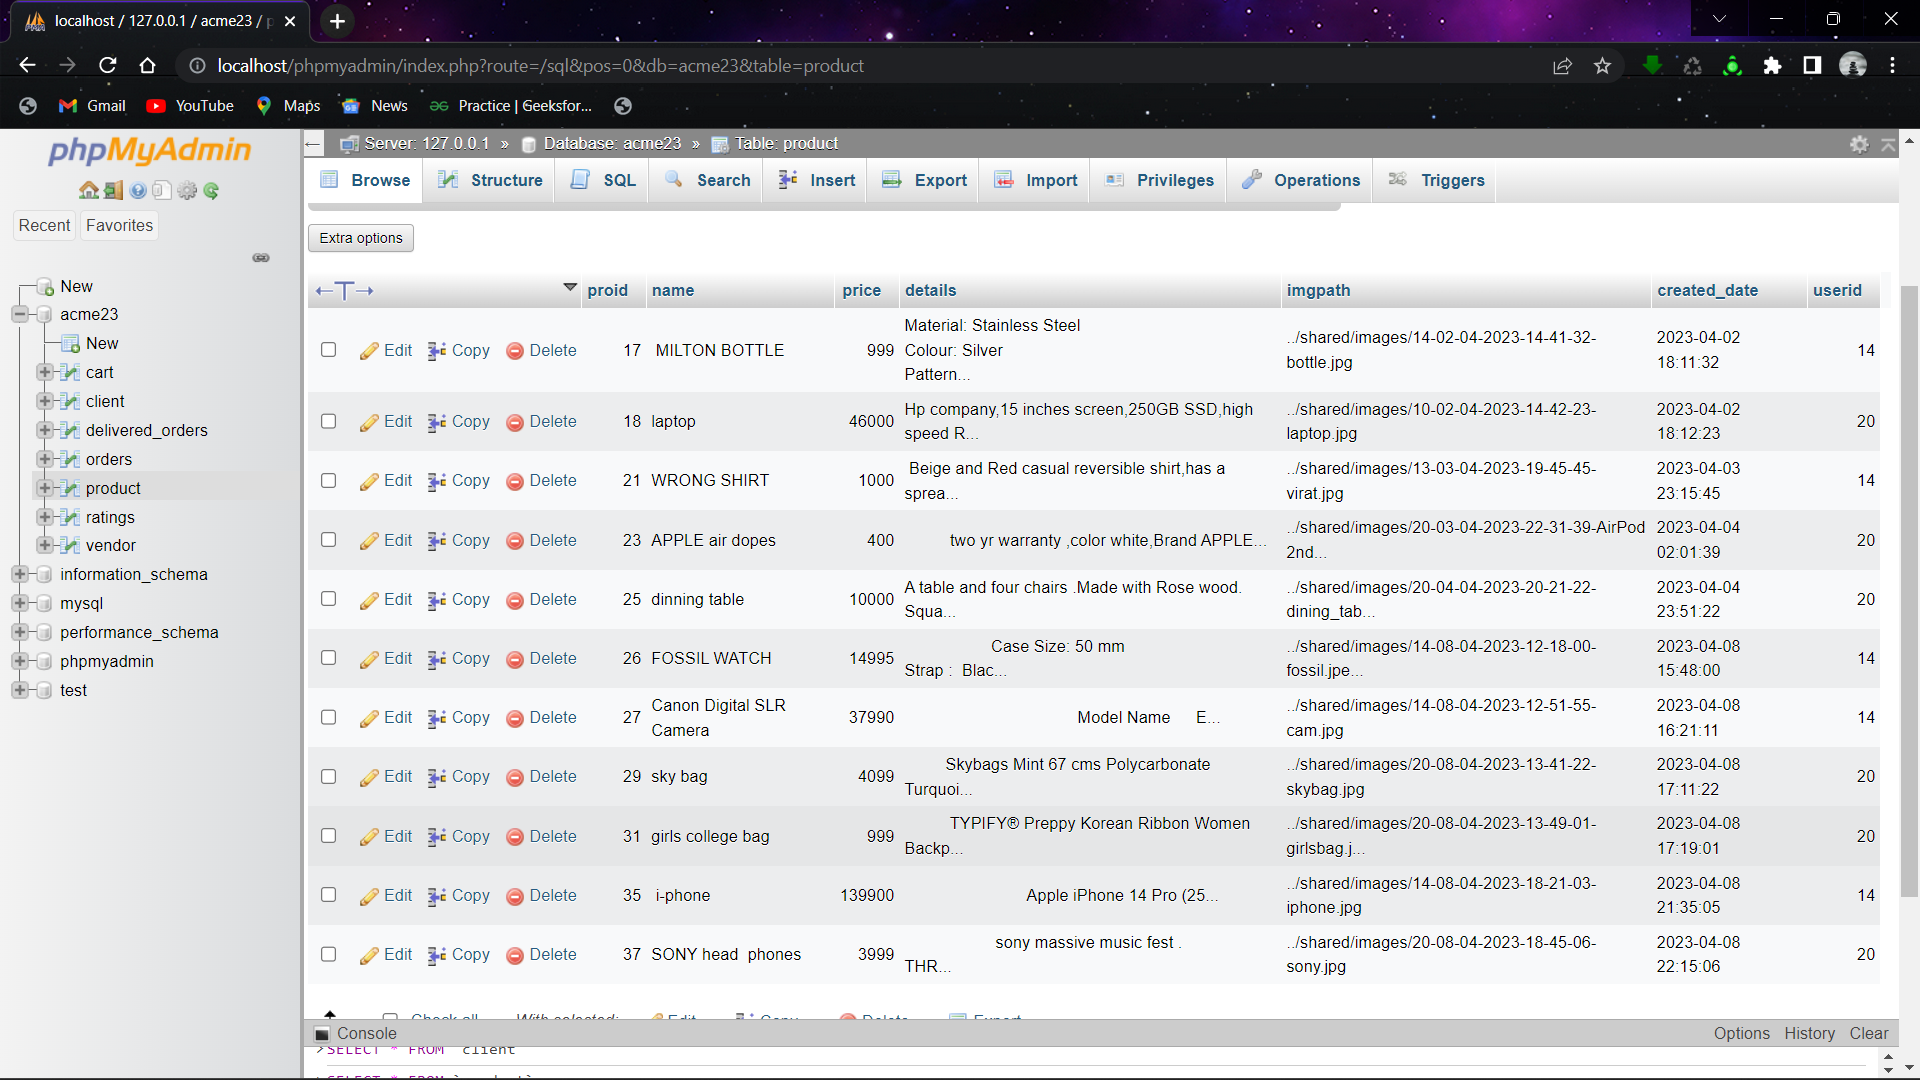Open the phpMyAdmin home page icon
This screenshot has height=1080, width=1920.
pos(89,190)
